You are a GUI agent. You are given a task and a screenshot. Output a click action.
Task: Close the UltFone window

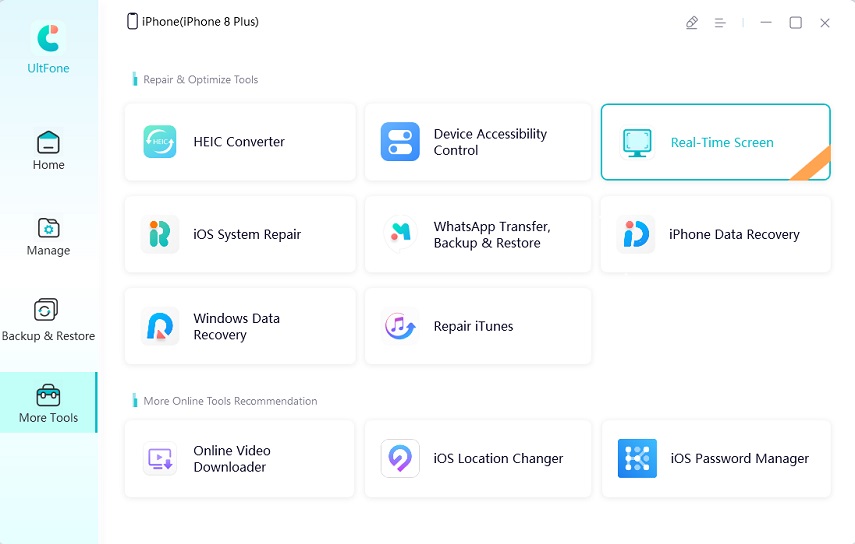825,22
